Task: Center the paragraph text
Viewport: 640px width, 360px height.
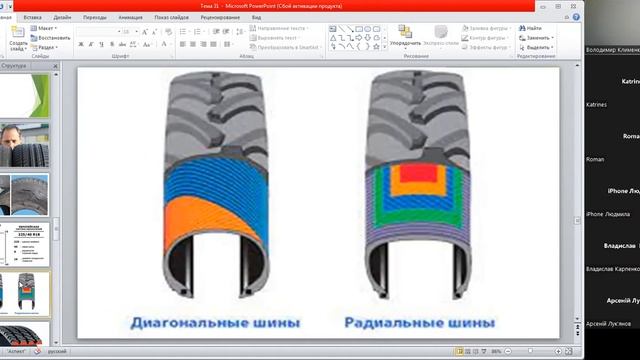Action: tap(193, 44)
